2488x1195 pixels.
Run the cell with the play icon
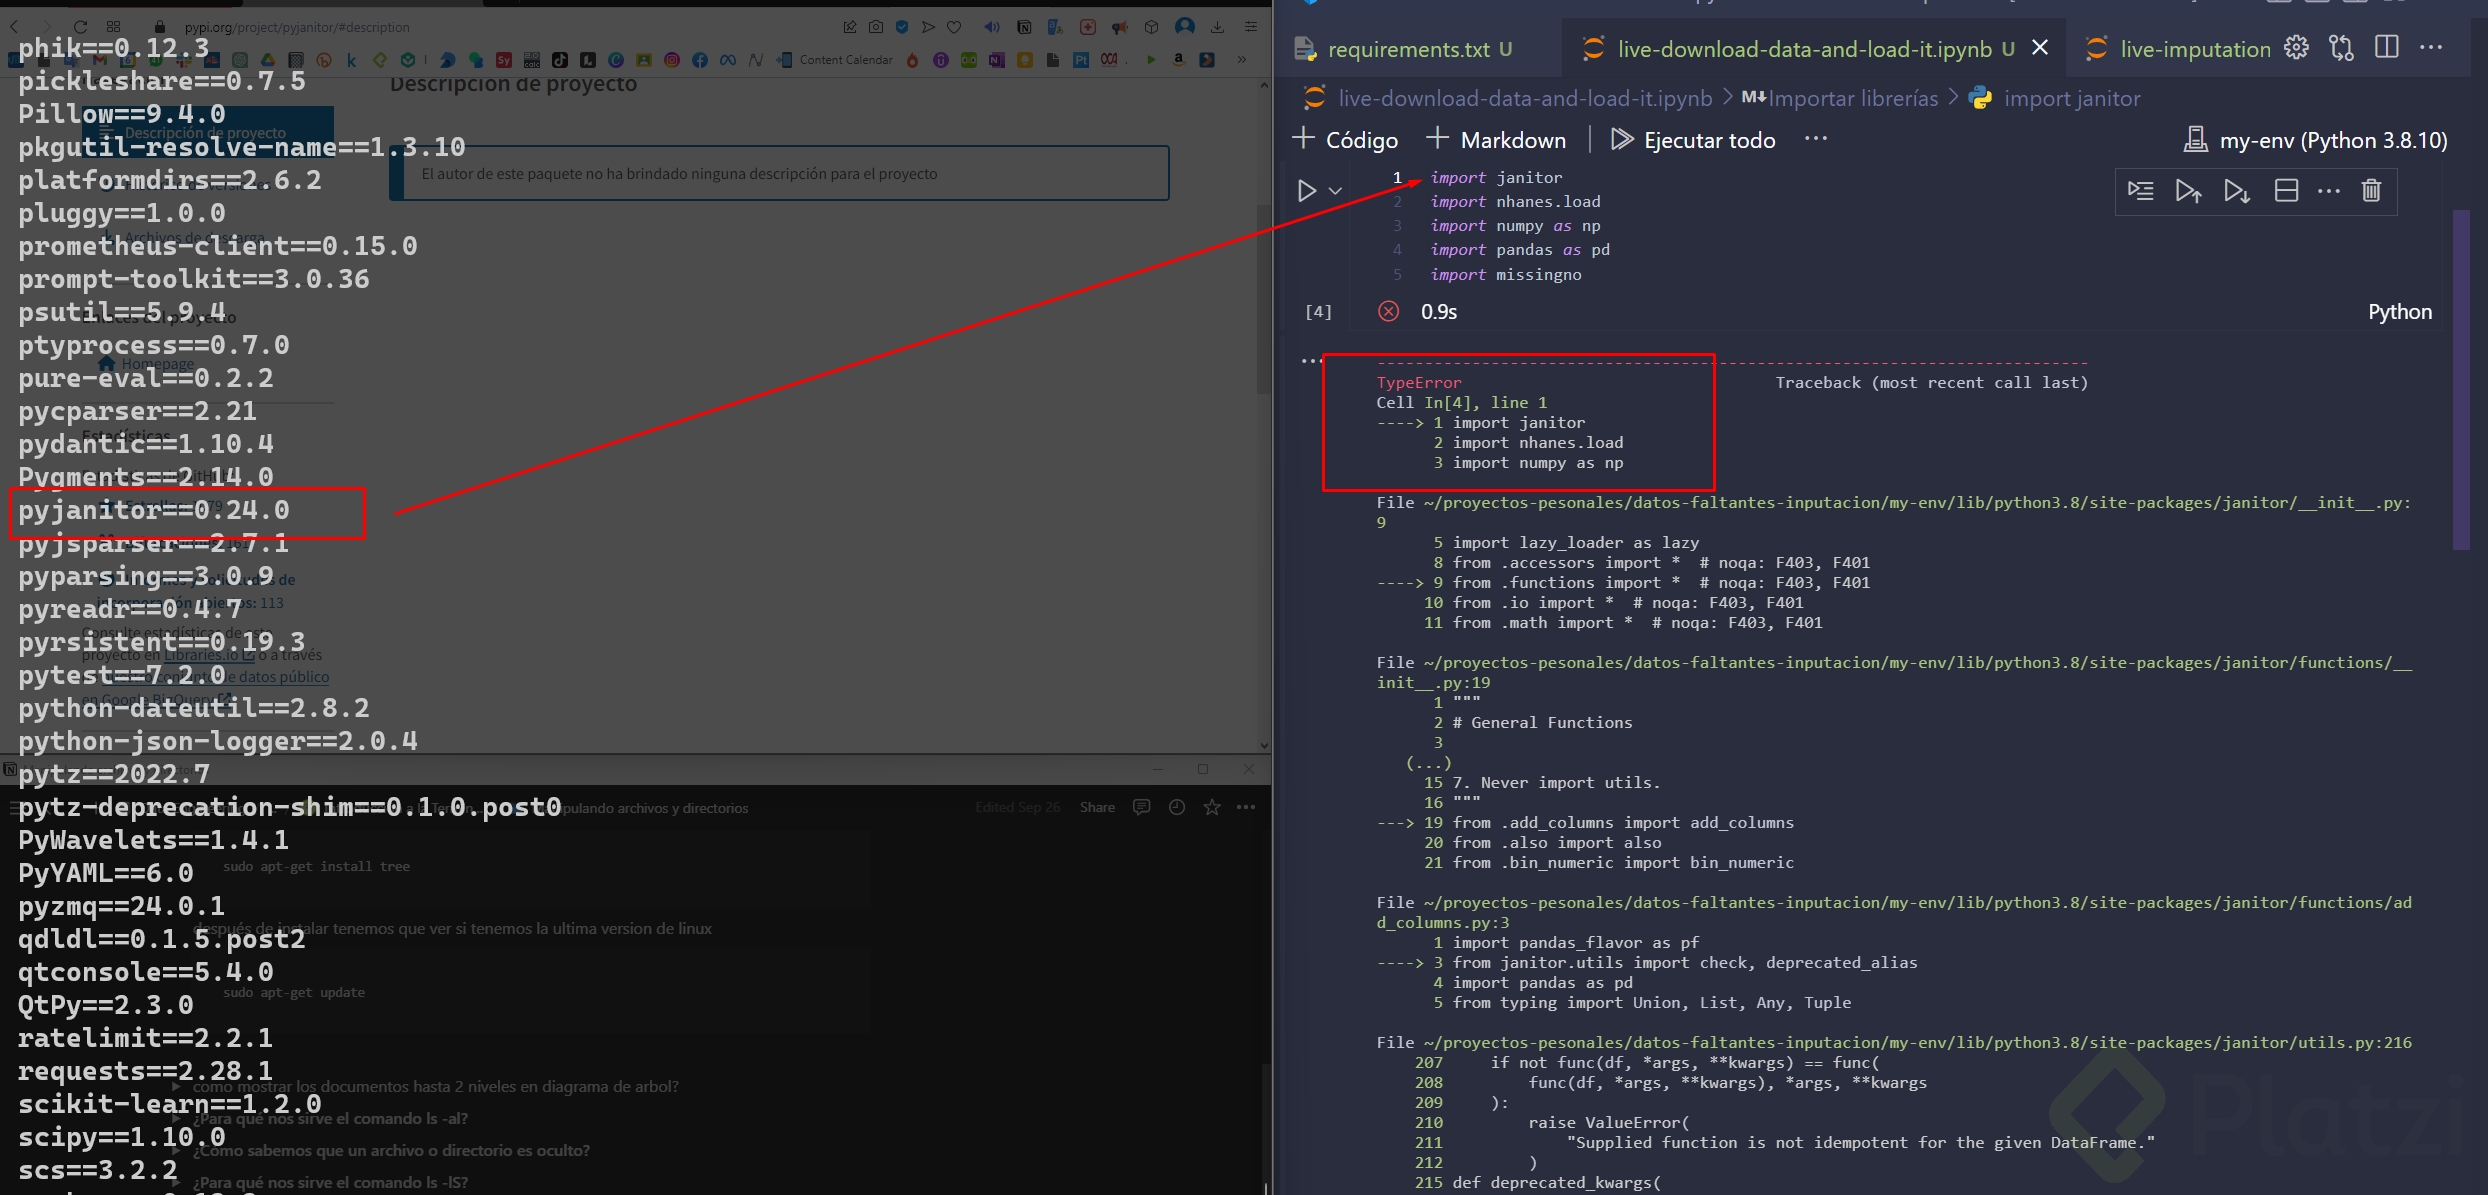click(x=1306, y=190)
